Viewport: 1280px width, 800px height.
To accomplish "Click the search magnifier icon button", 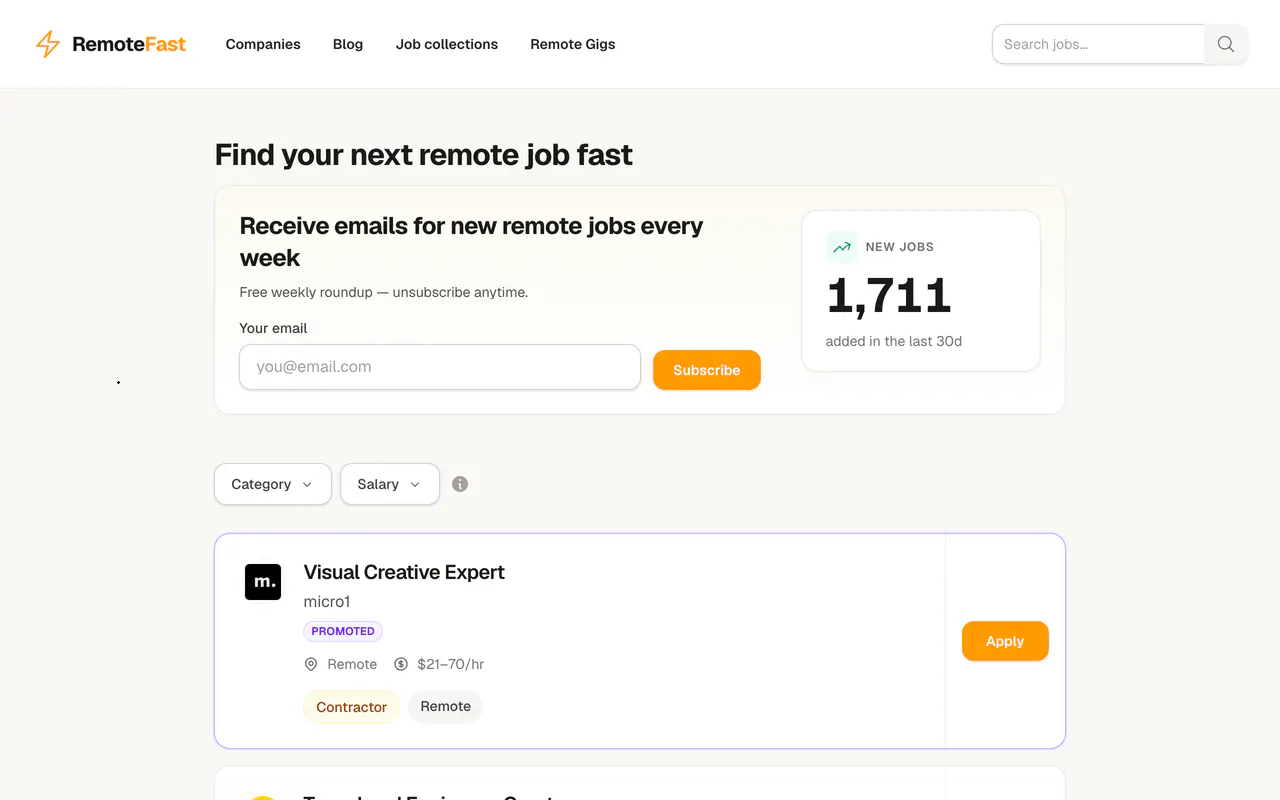I will click(x=1226, y=44).
